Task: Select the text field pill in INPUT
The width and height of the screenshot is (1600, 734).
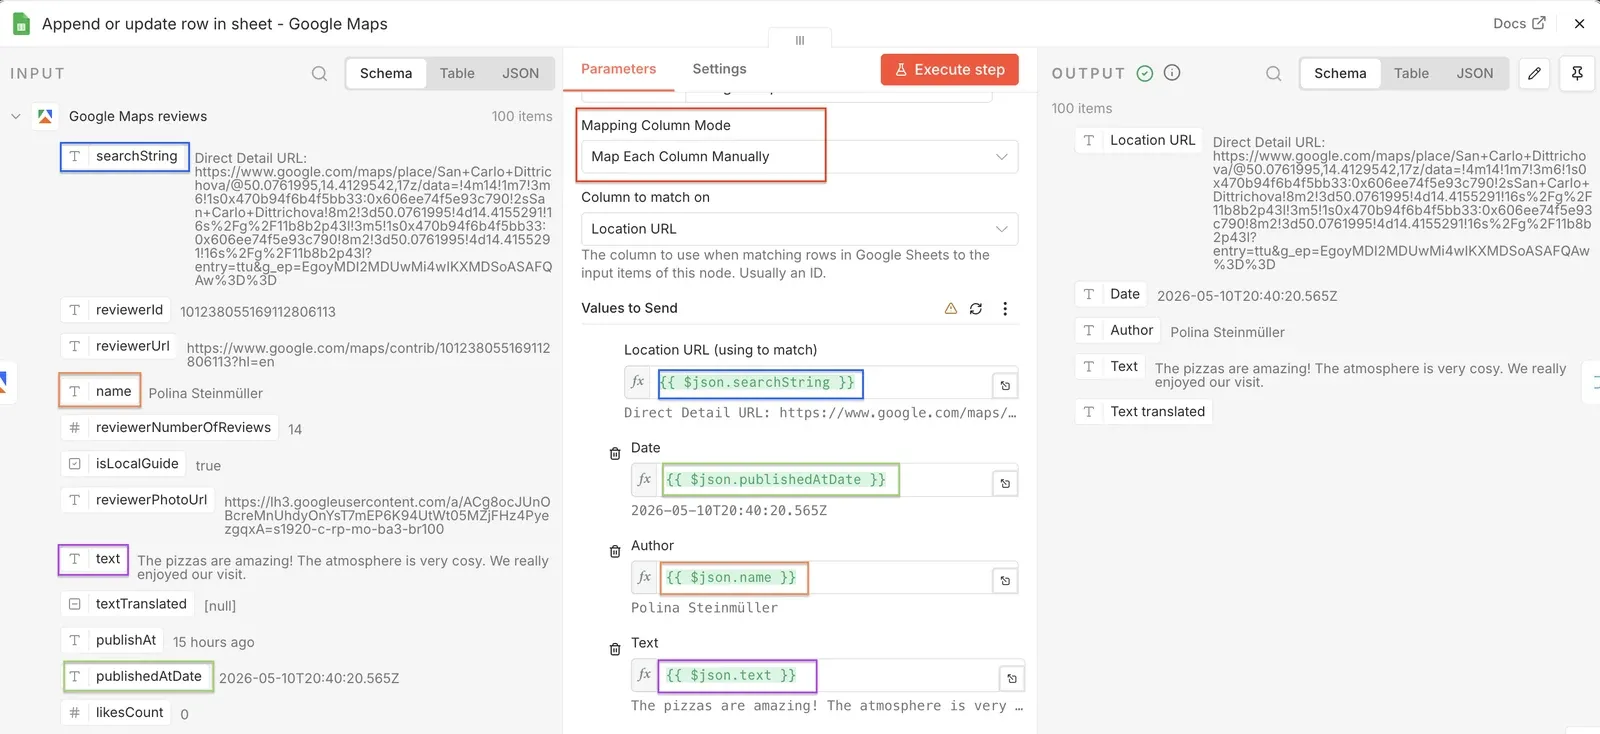Action: [x=94, y=558]
